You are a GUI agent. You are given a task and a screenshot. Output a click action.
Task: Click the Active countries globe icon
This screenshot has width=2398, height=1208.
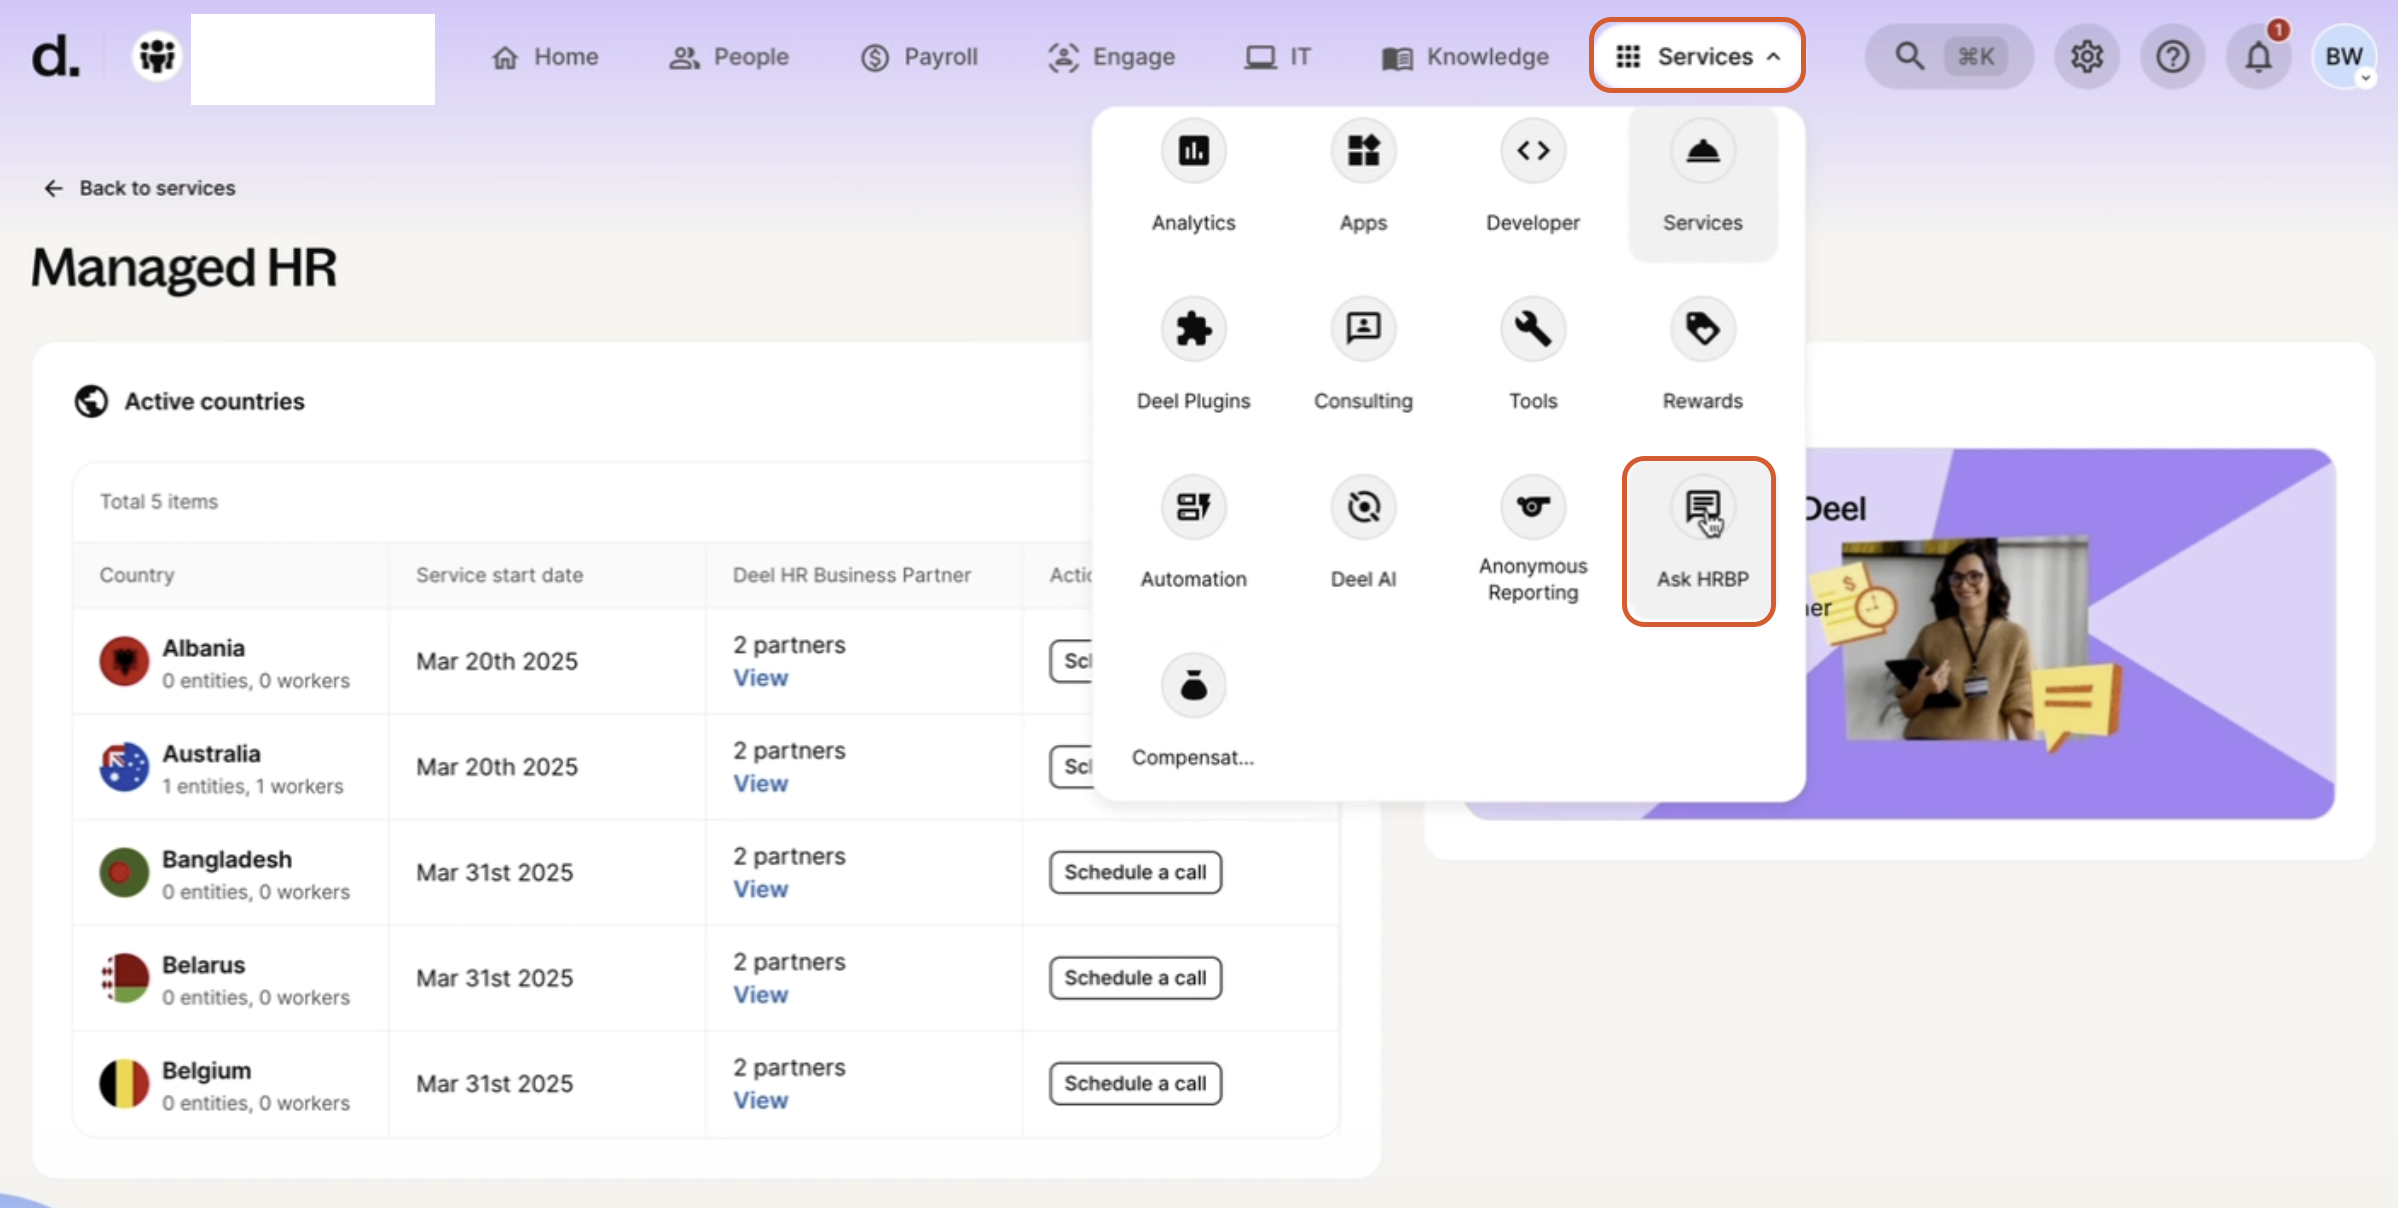click(x=91, y=401)
